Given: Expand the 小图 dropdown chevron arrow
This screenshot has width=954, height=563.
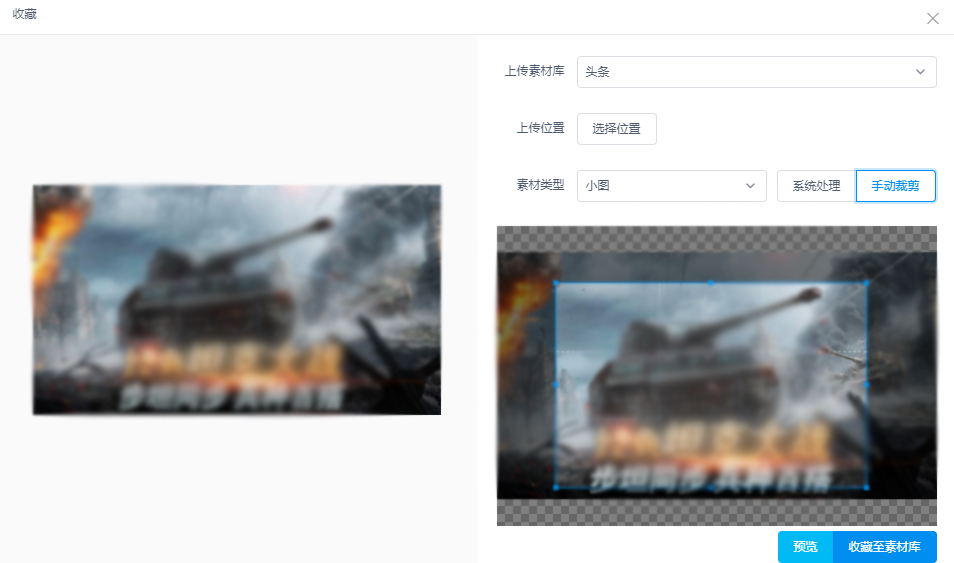Looking at the screenshot, I should click(x=750, y=186).
